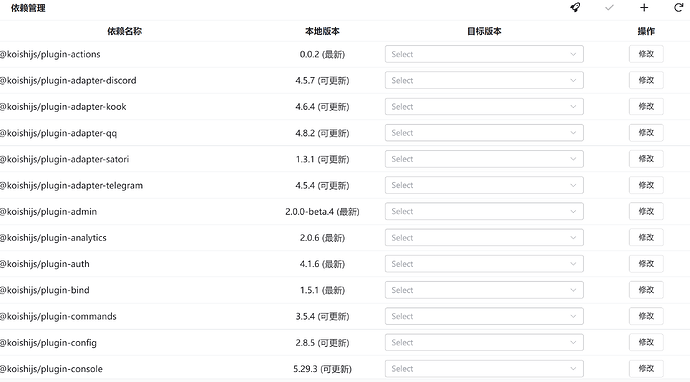Click the 依赖管理 page title

pyautogui.click(x=28, y=8)
